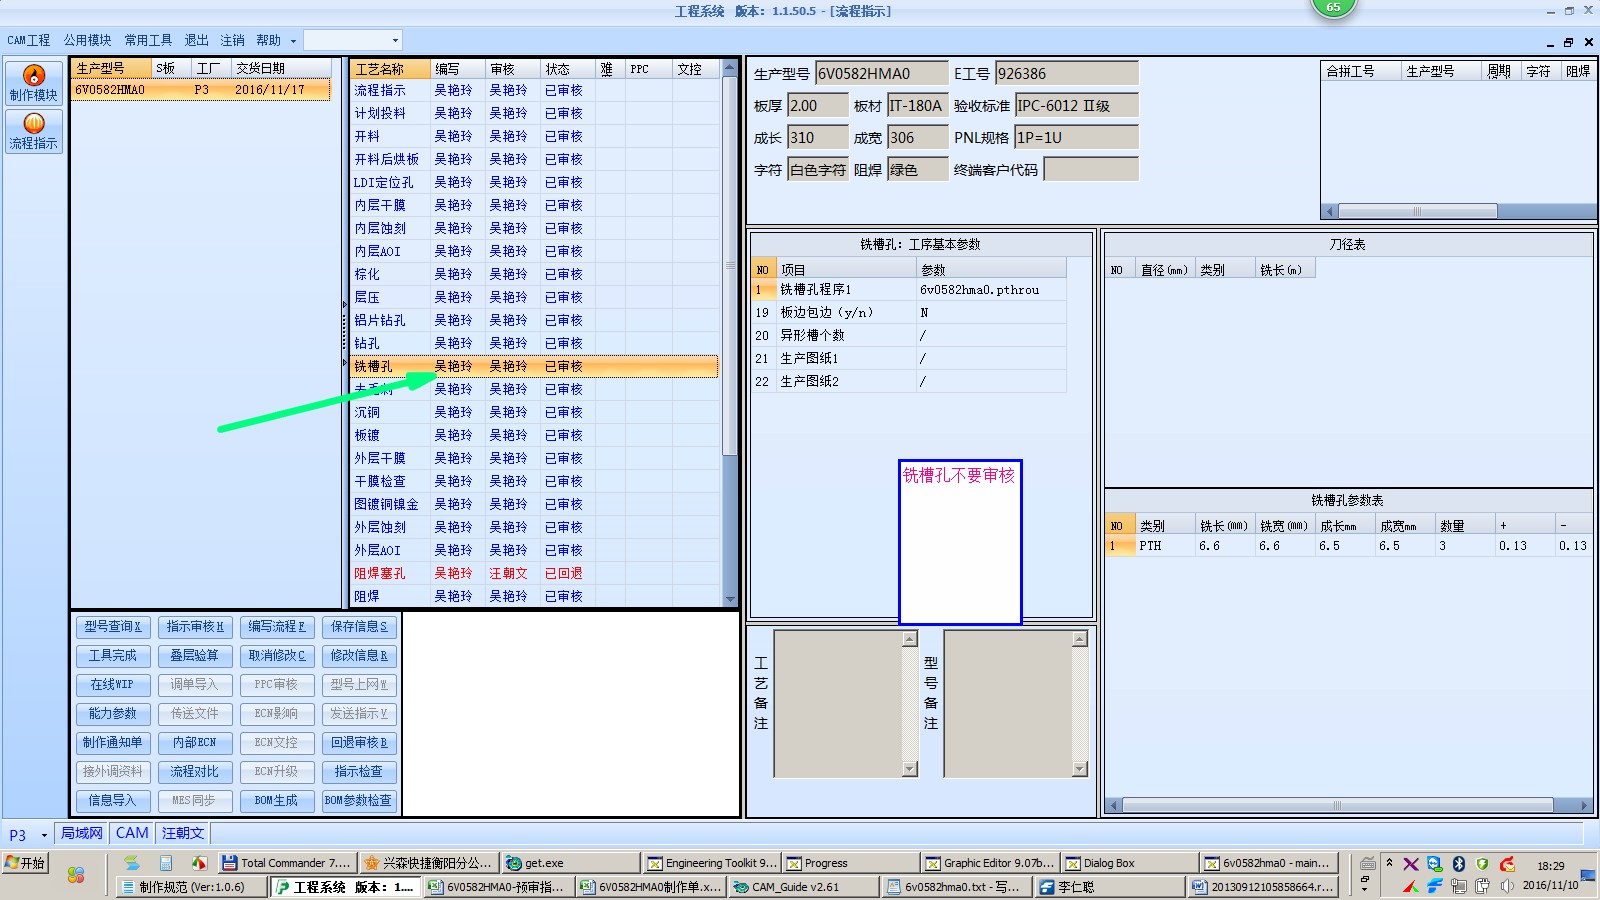Click the 指示审核H button
Screen dimensions: 1600x900
pos(195,627)
